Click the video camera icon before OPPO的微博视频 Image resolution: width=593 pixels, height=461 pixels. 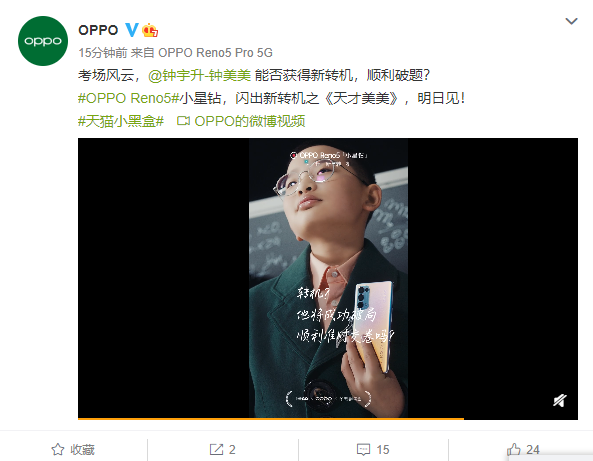point(183,121)
